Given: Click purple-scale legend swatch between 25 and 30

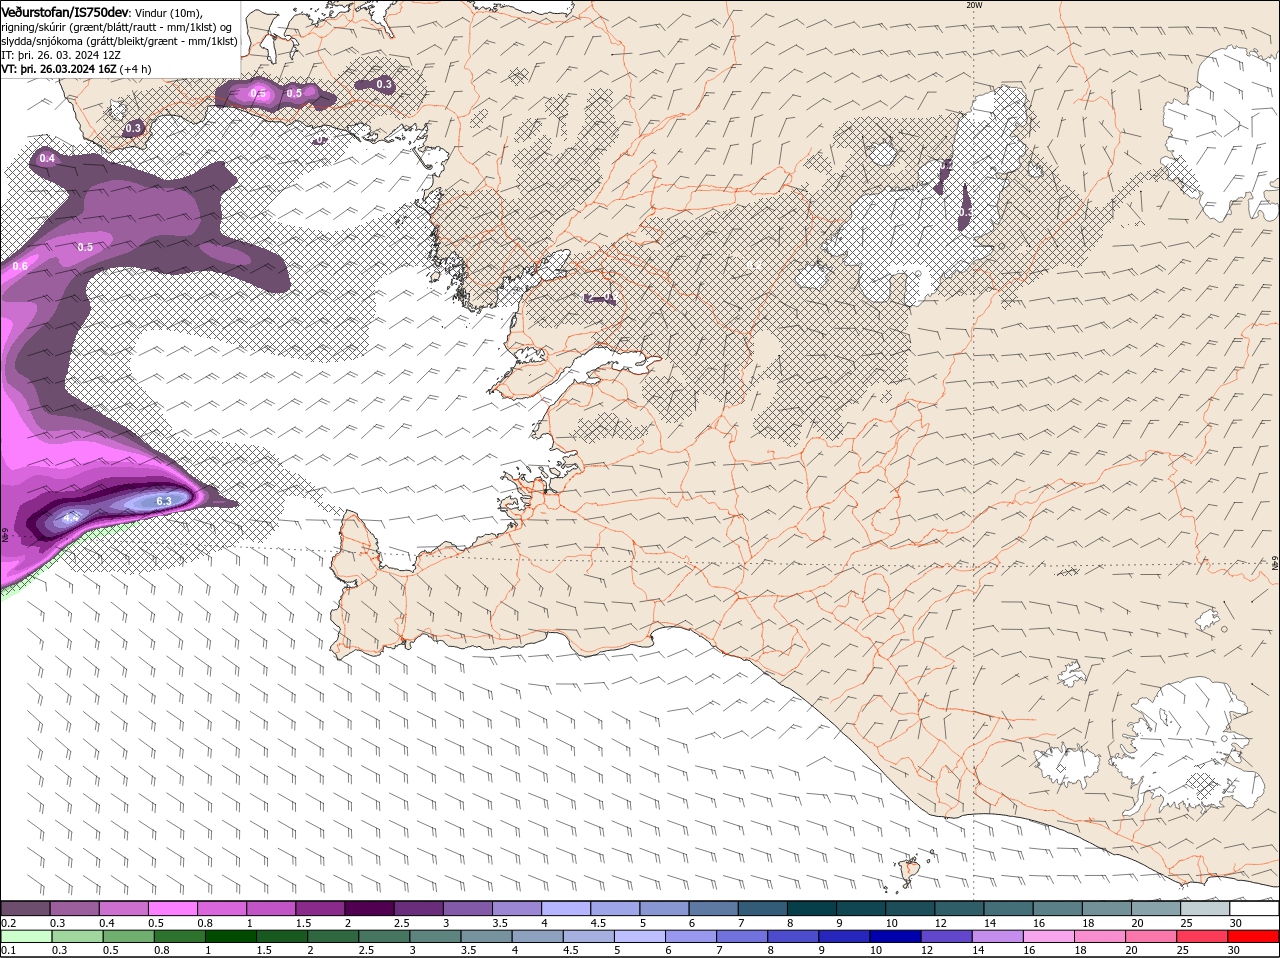Looking at the screenshot, I should 1206,908.
